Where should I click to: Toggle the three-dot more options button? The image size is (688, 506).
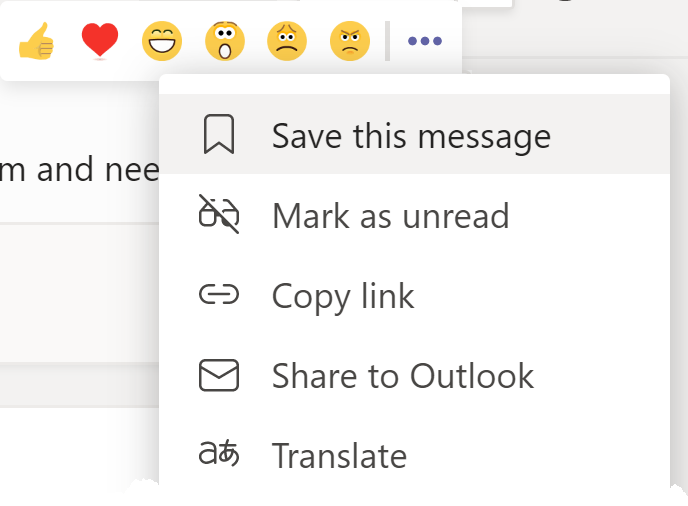pyautogui.click(x=425, y=41)
